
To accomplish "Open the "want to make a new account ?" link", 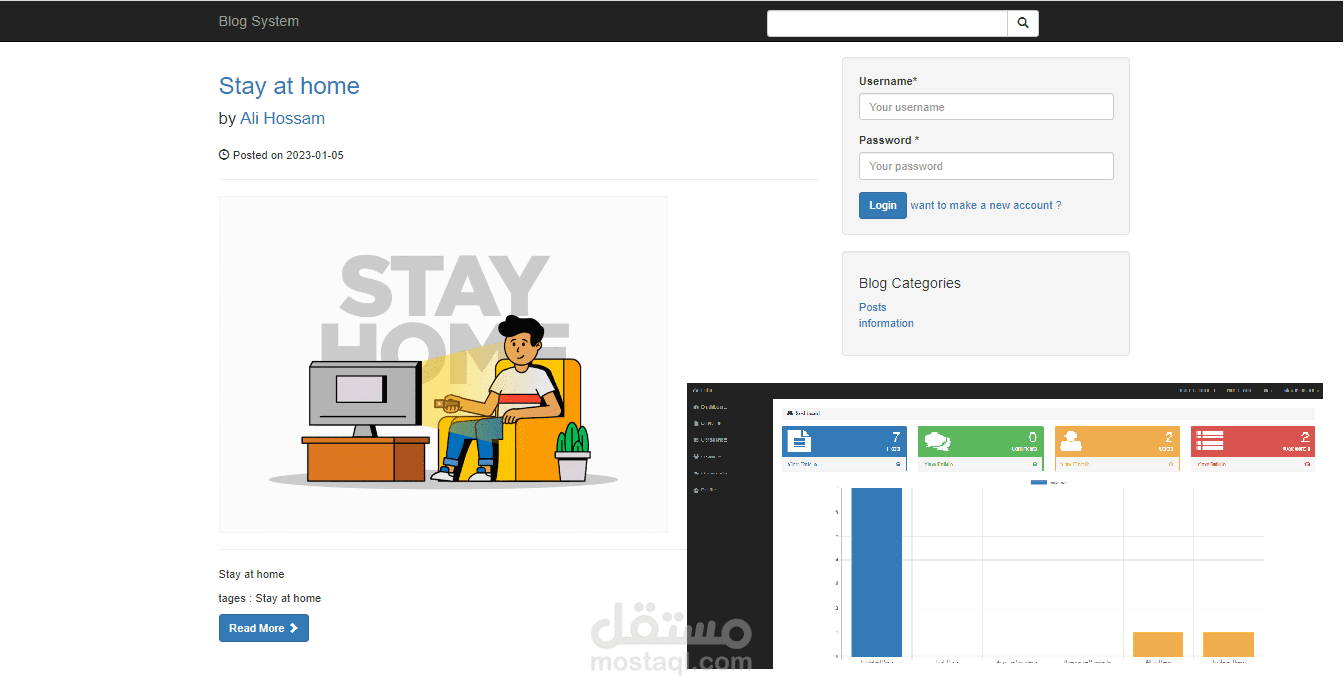I will 985,204.
